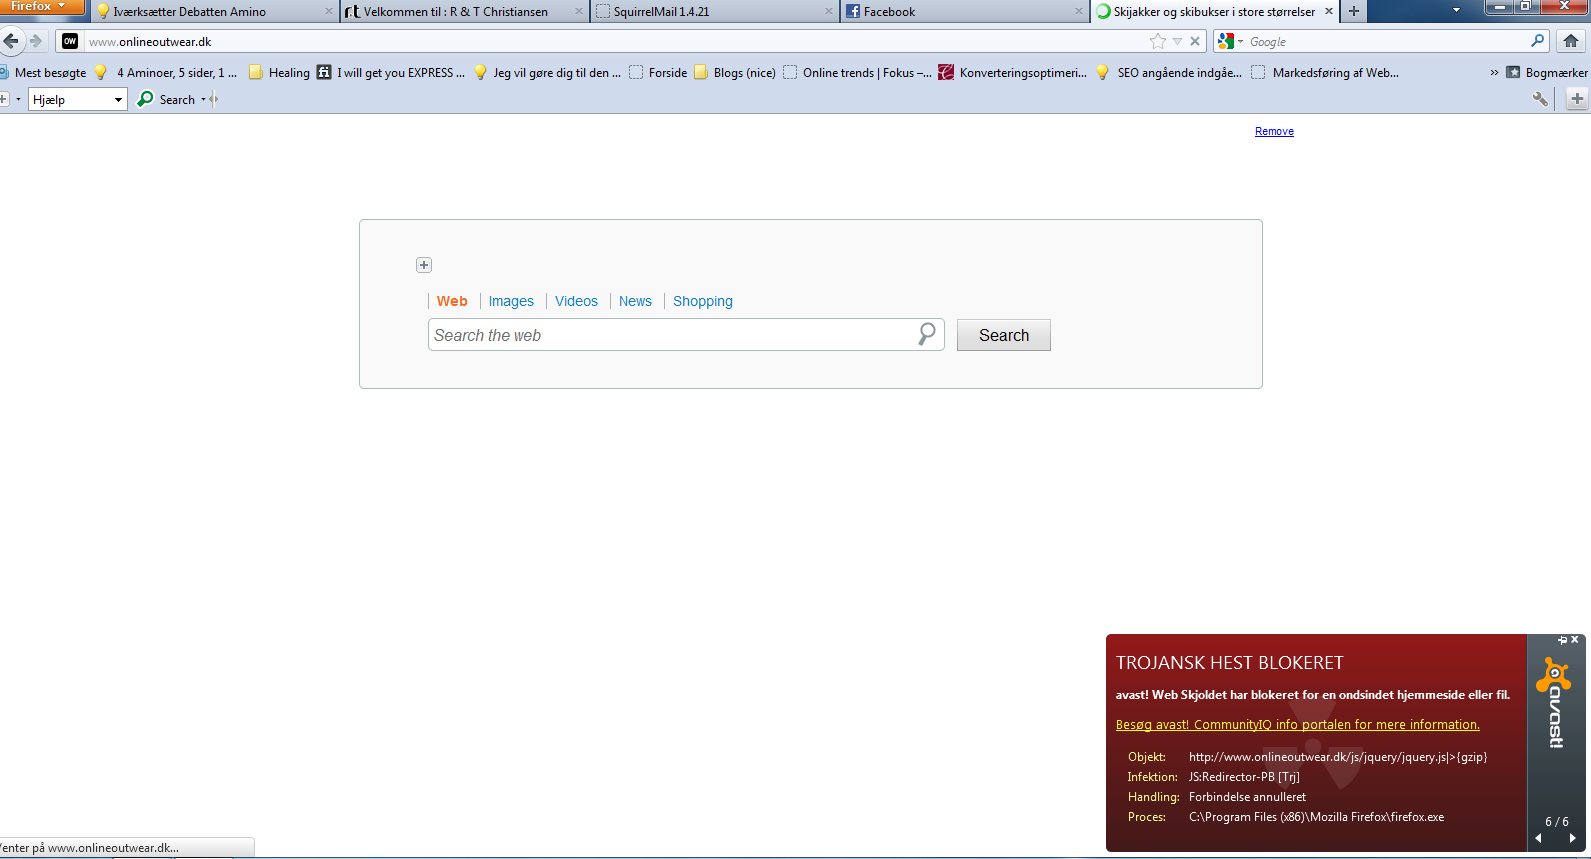Click the avast! logo on the popup

pyautogui.click(x=1555, y=703)
